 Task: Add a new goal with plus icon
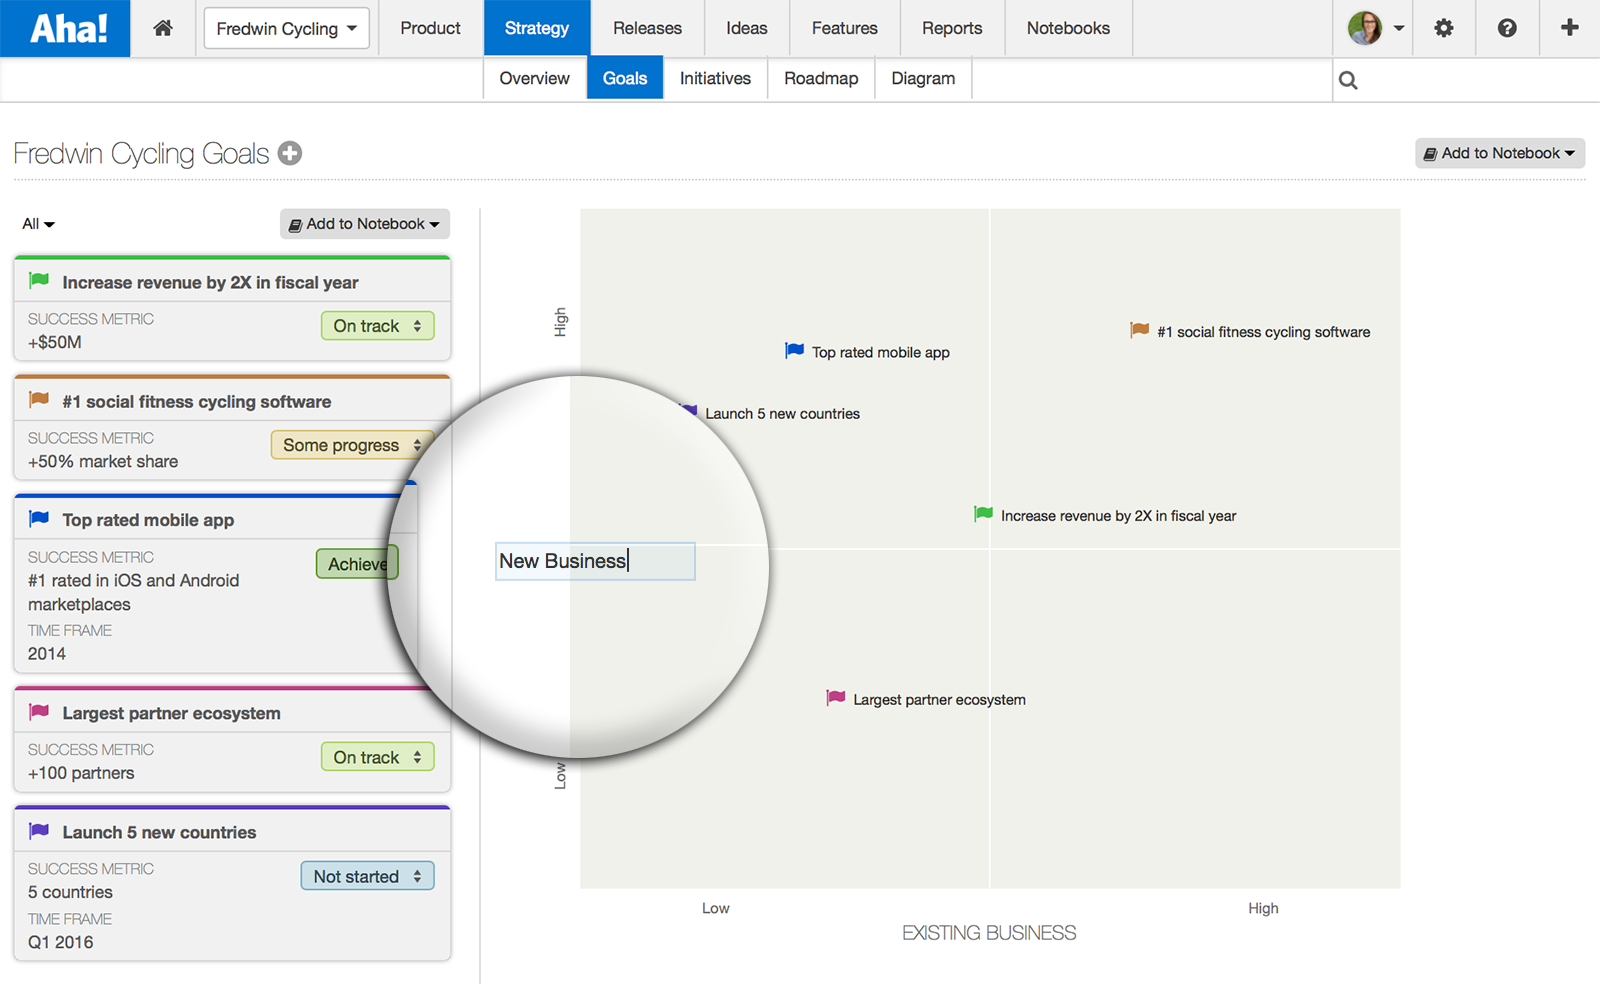[290, 153]
